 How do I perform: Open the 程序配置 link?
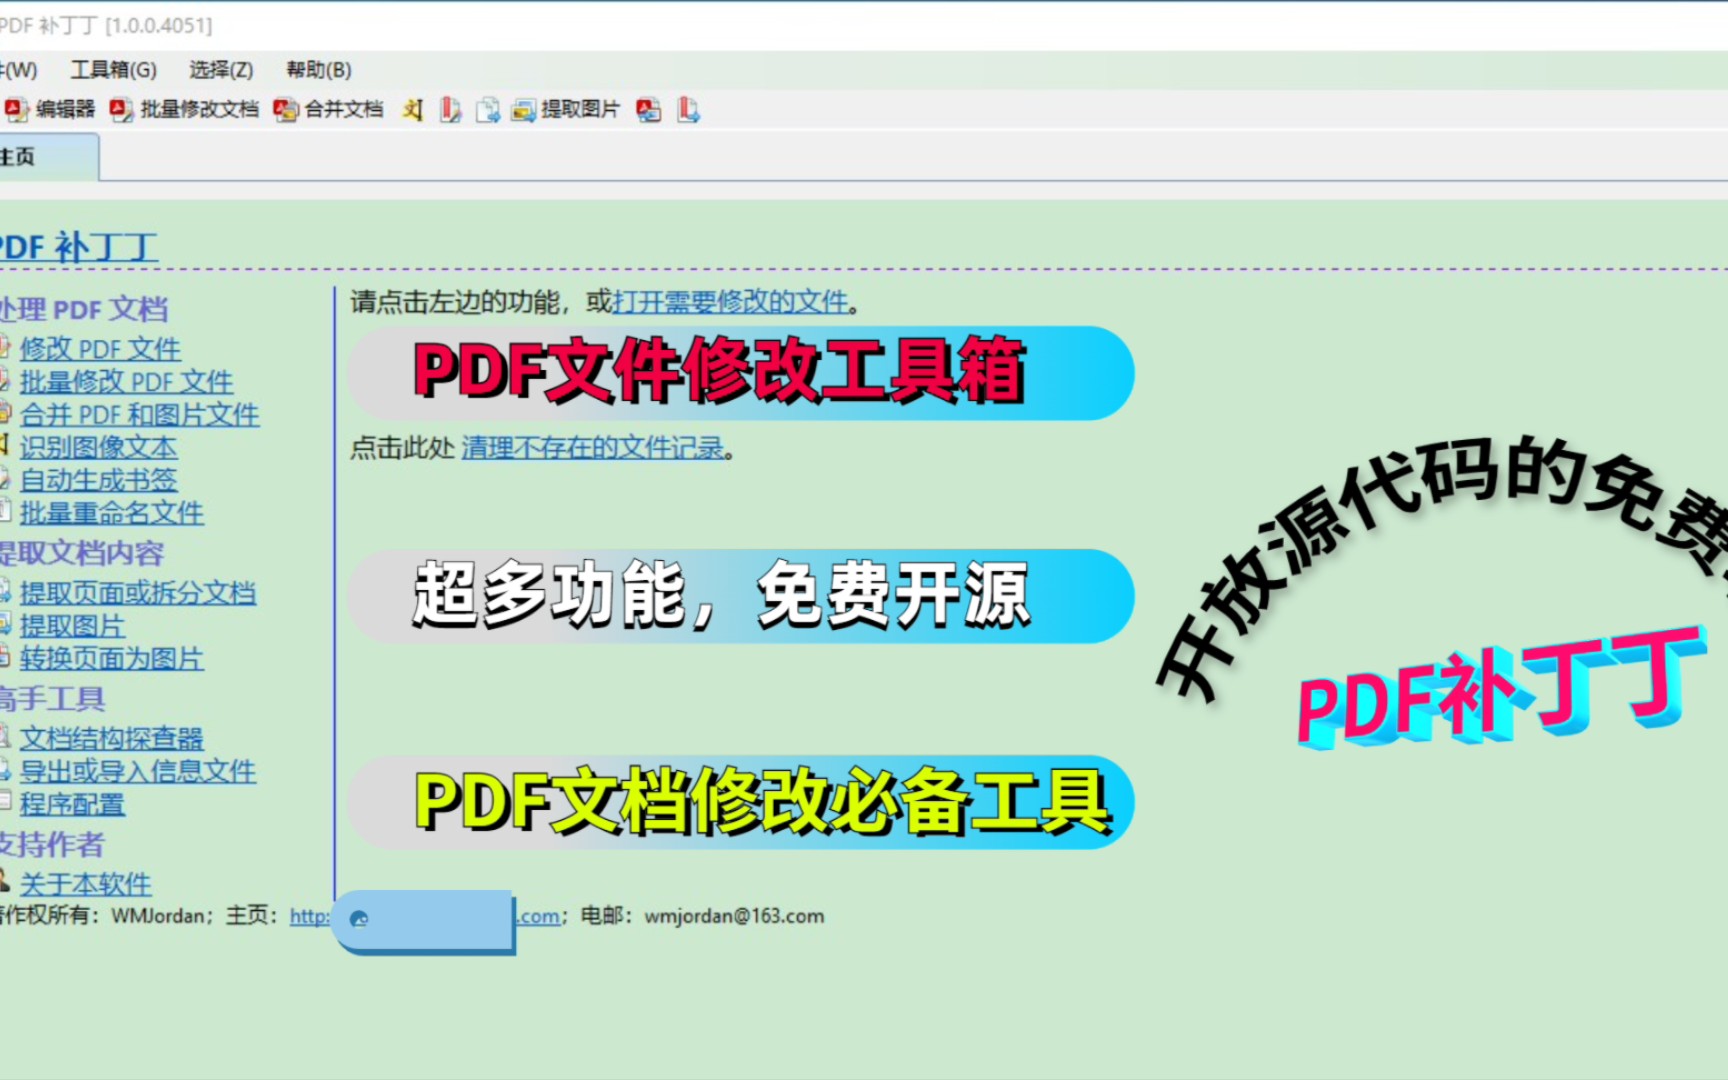tap(72, 804)
